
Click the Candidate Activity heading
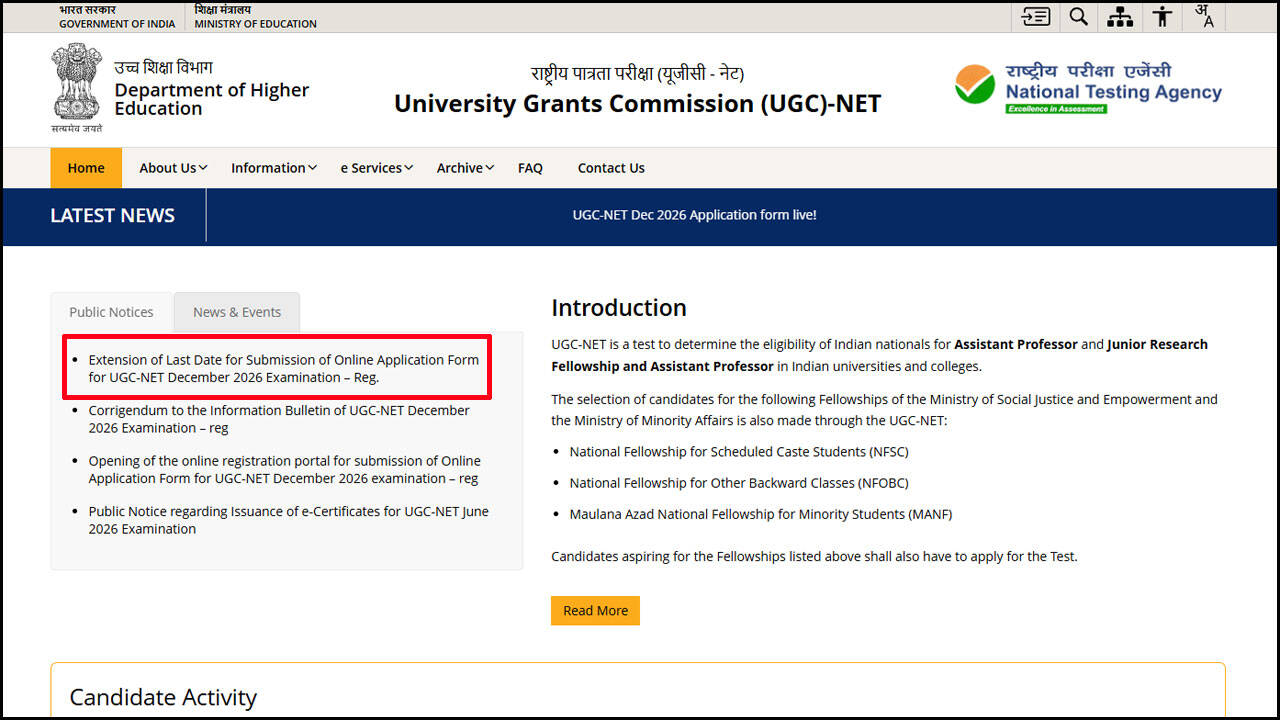[x=163, y=697]
